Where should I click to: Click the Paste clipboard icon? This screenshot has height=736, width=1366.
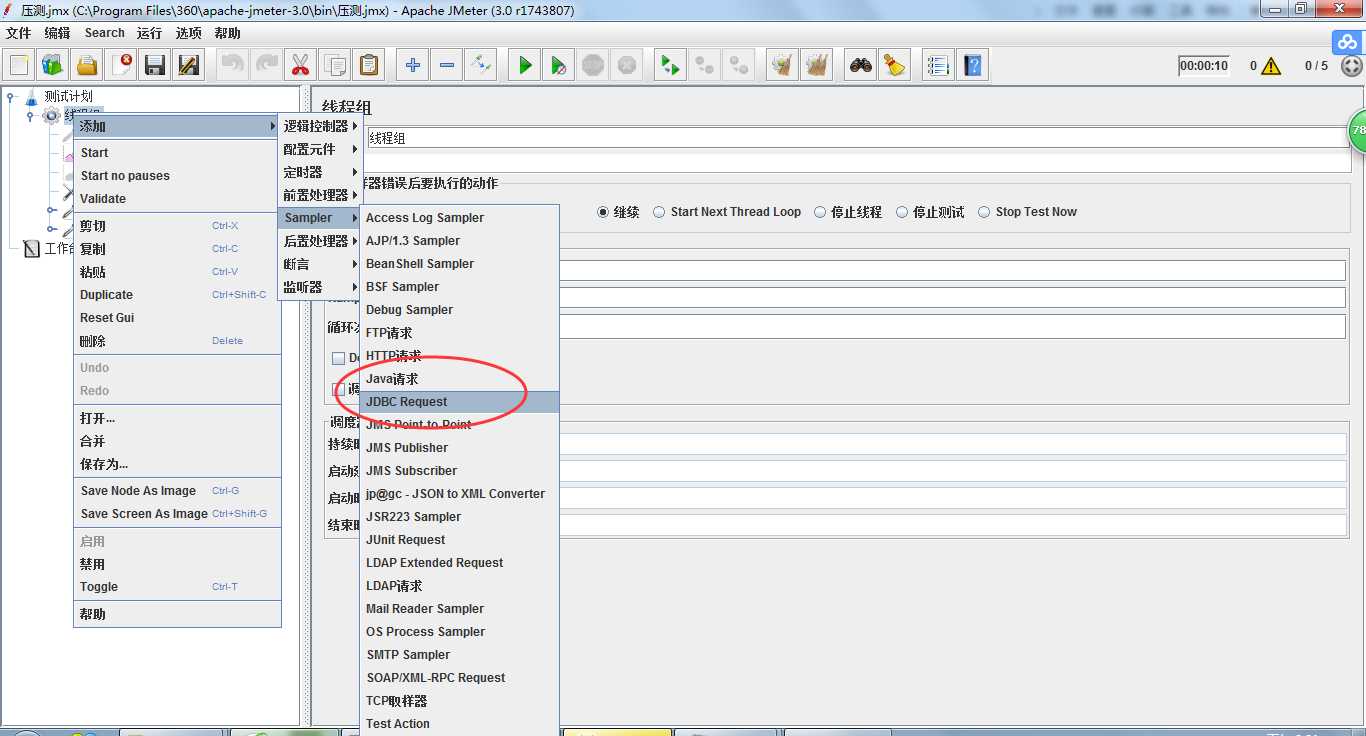pyautogui.click(x=368, y=66)
